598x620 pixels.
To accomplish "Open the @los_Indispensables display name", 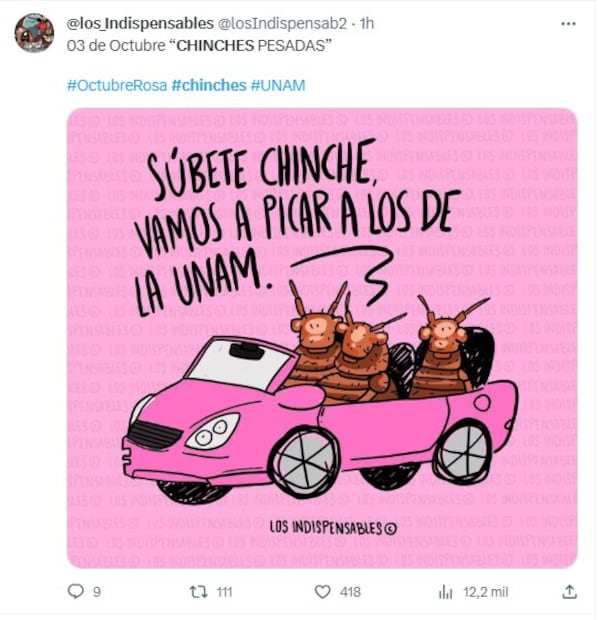I will pyautogui.click(x=140, y=24).
